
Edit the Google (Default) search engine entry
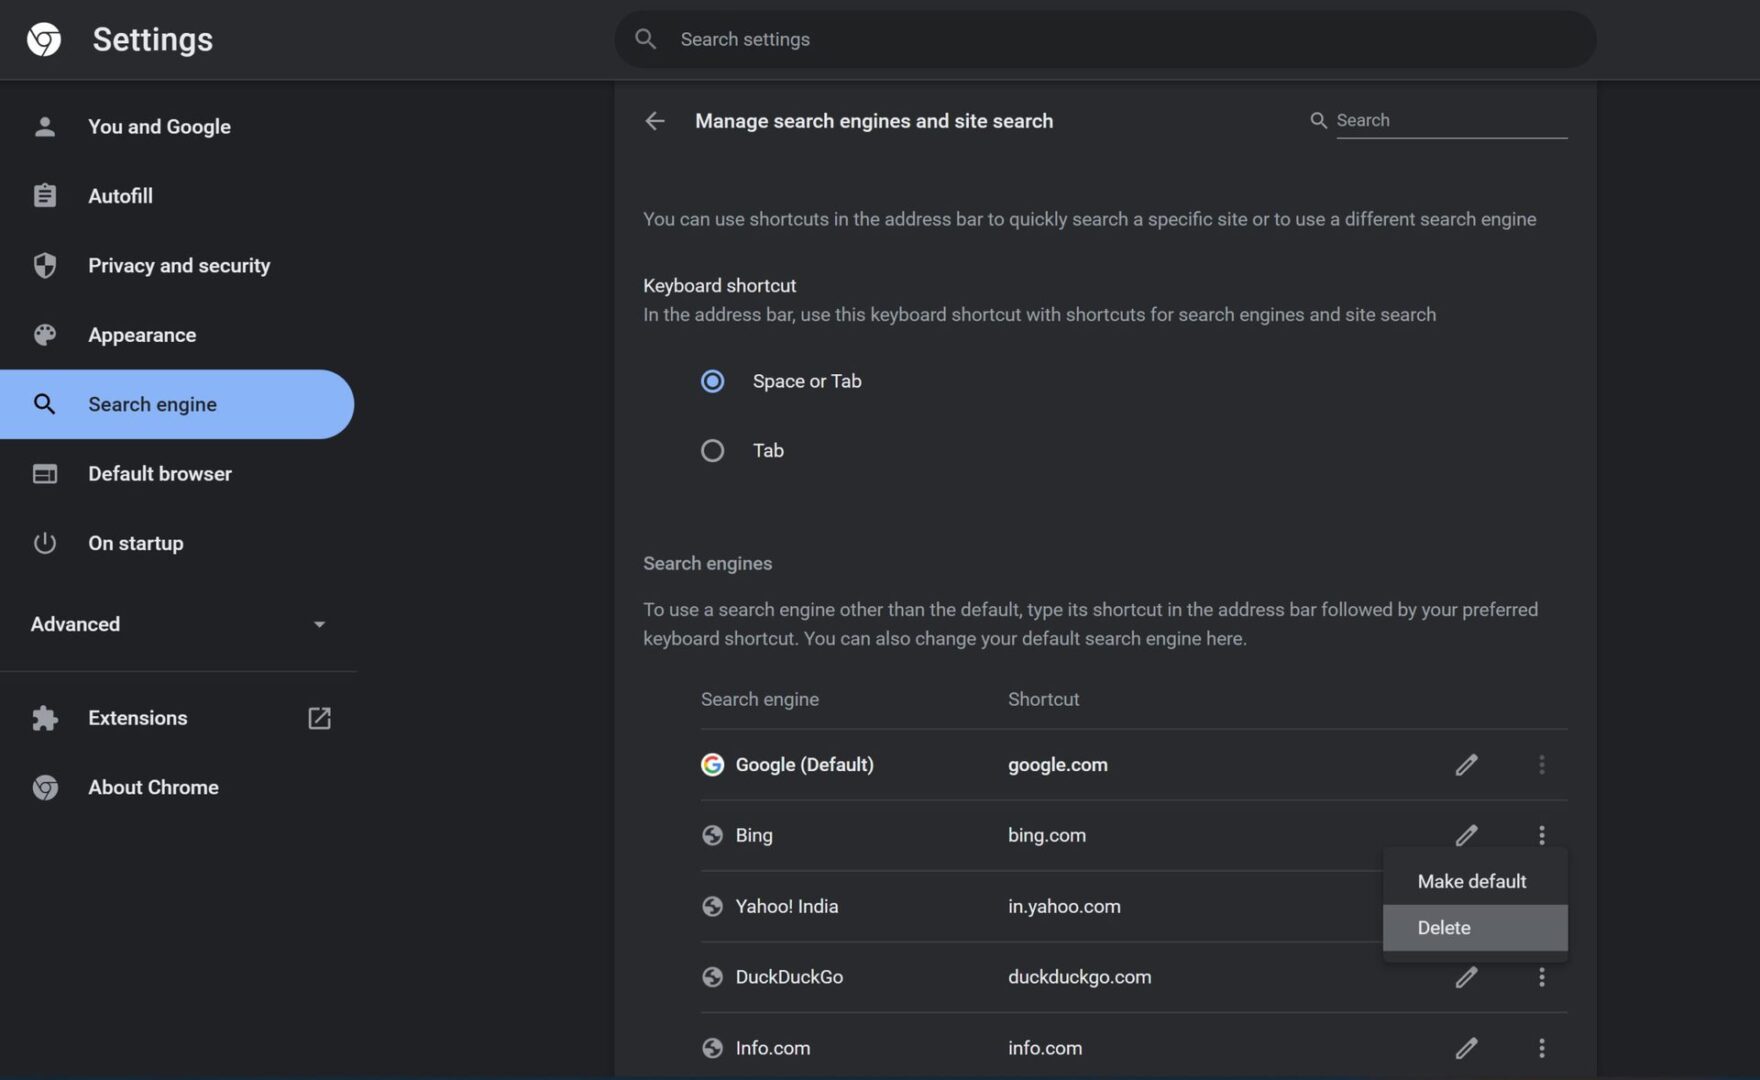coord(1466,765)
